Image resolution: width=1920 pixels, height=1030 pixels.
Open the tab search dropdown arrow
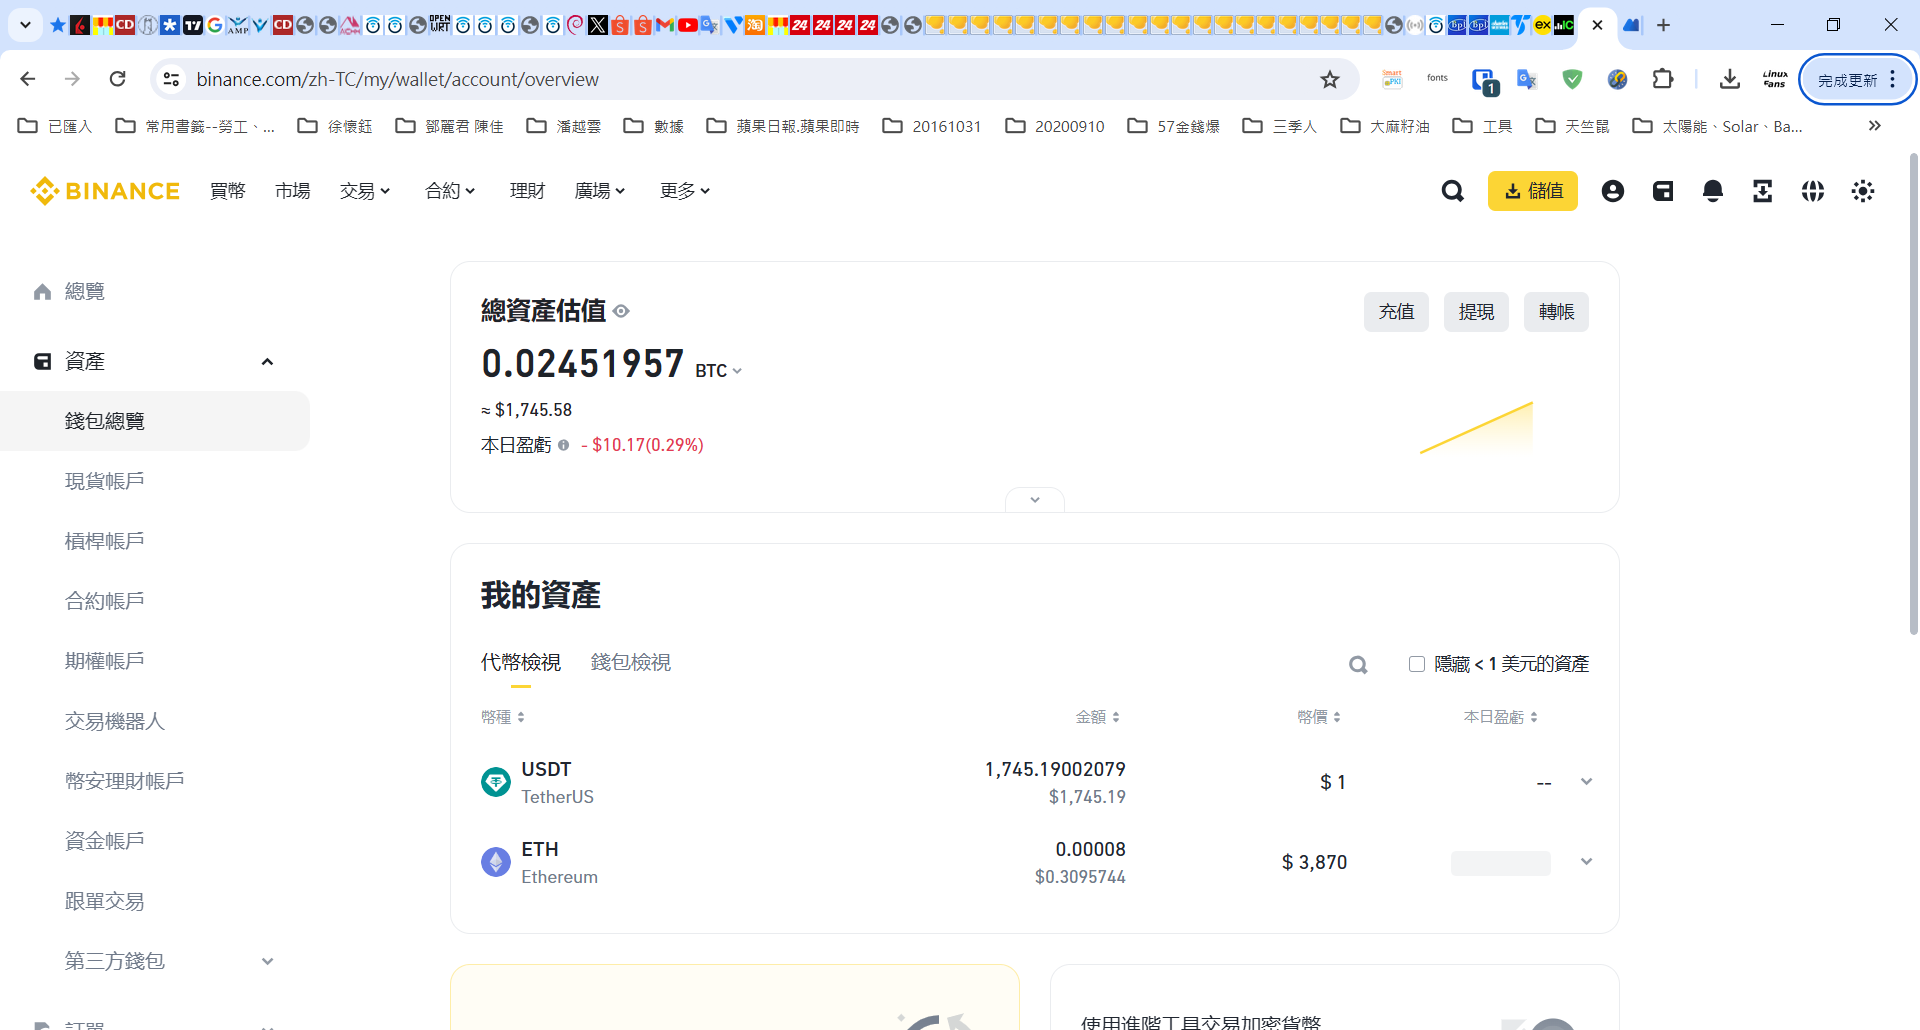click(25, 25)
